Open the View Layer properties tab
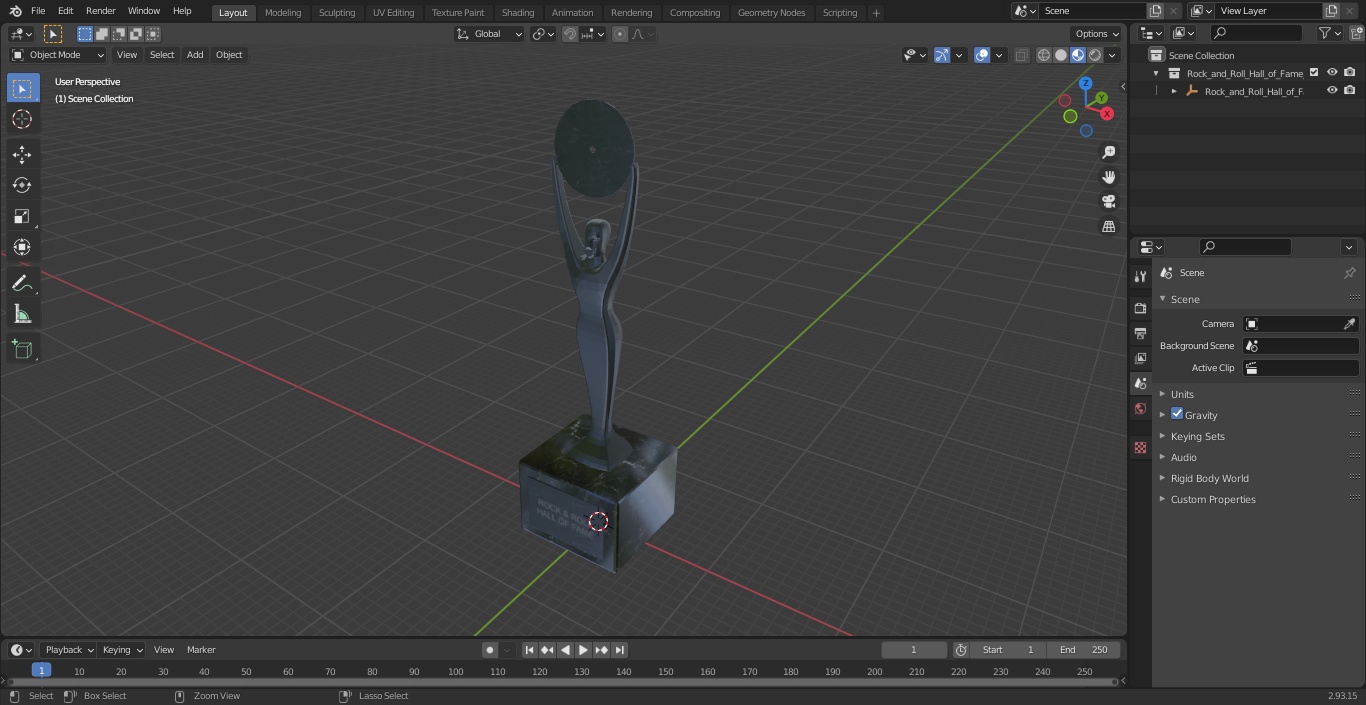This screenshot has height=705, width=1366. pos(1140,358)
